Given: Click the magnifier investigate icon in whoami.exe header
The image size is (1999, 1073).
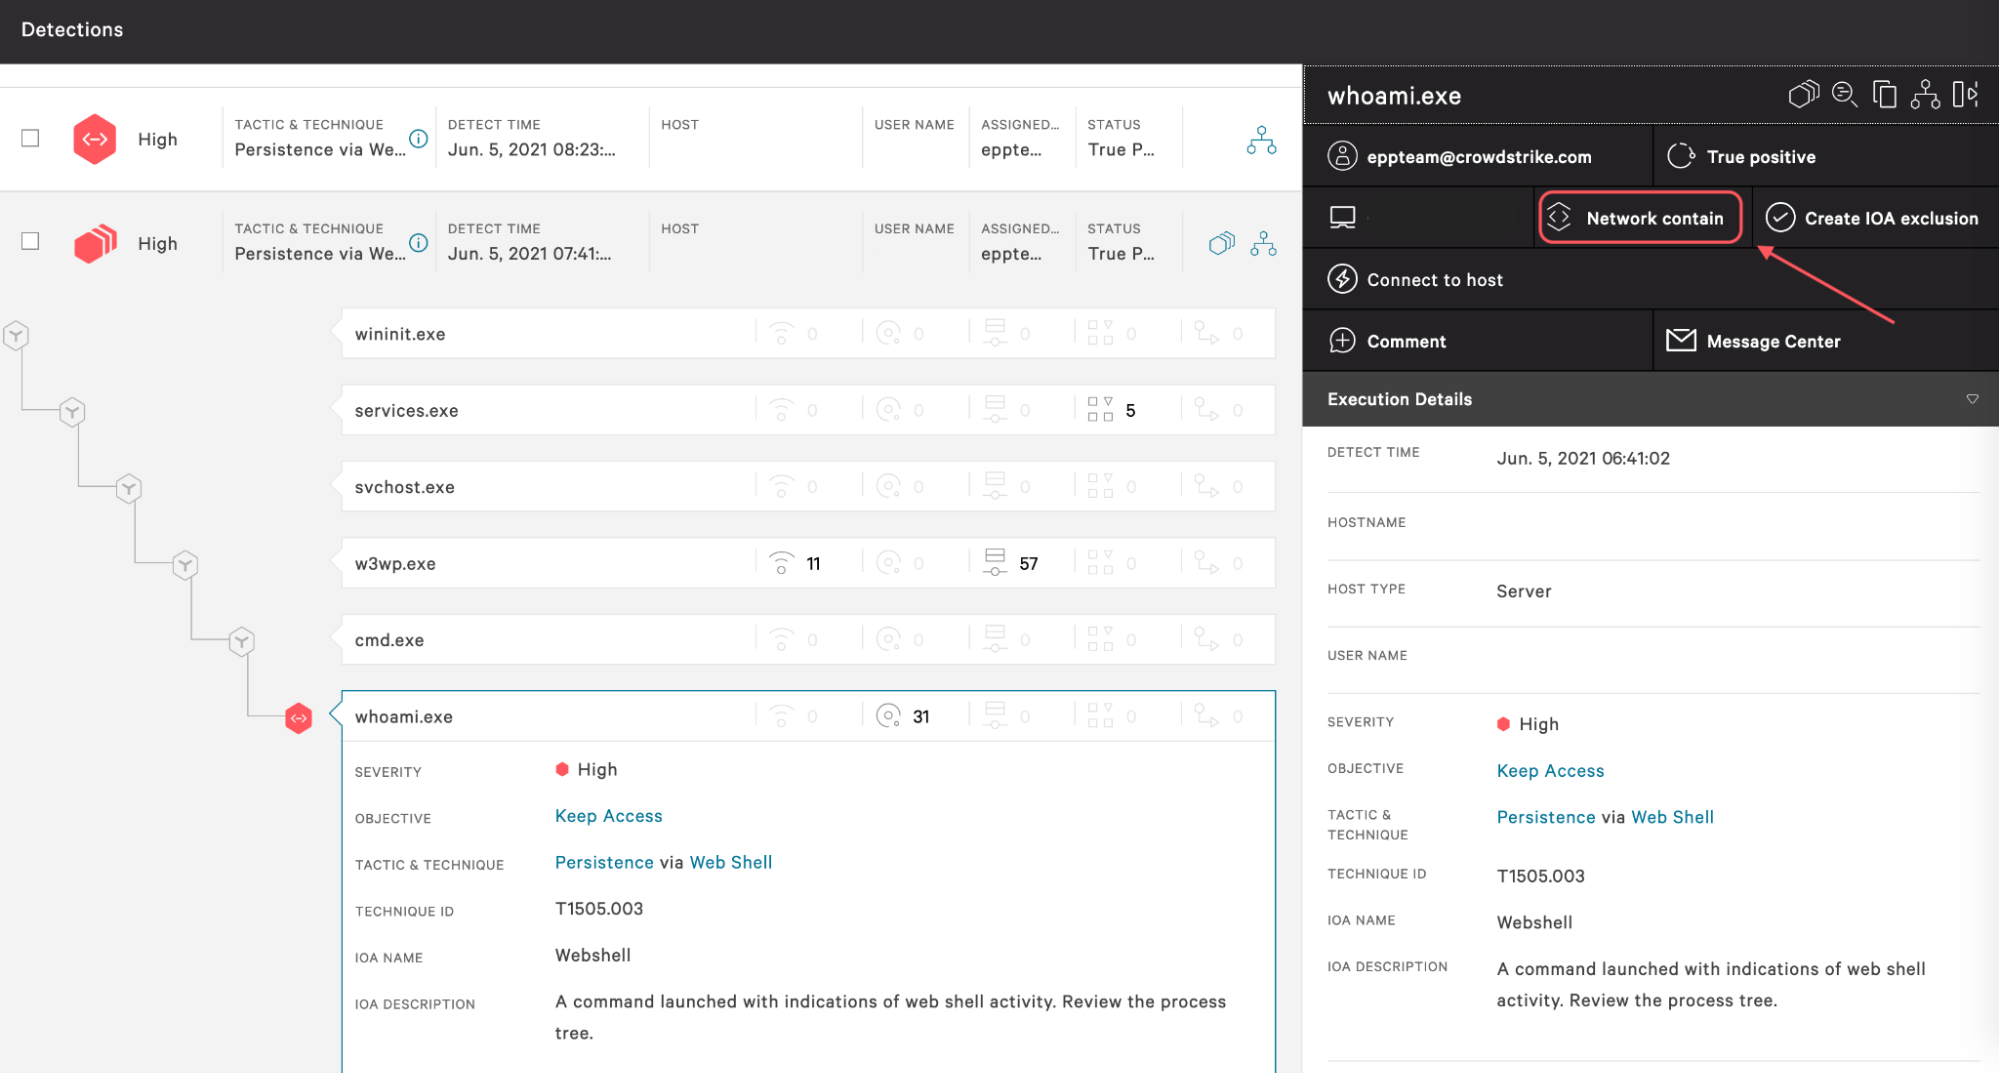Looking at the screenshot, I should point(1844,95).
